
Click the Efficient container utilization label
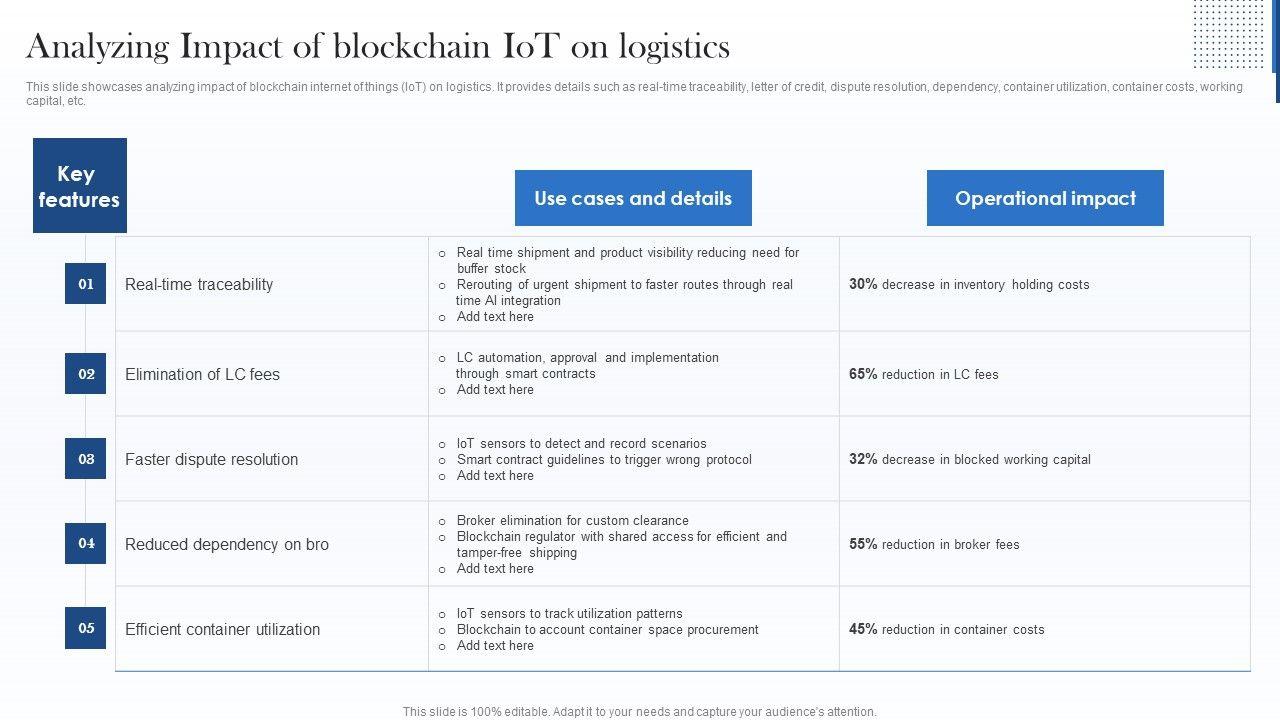(x=222, y=630)
